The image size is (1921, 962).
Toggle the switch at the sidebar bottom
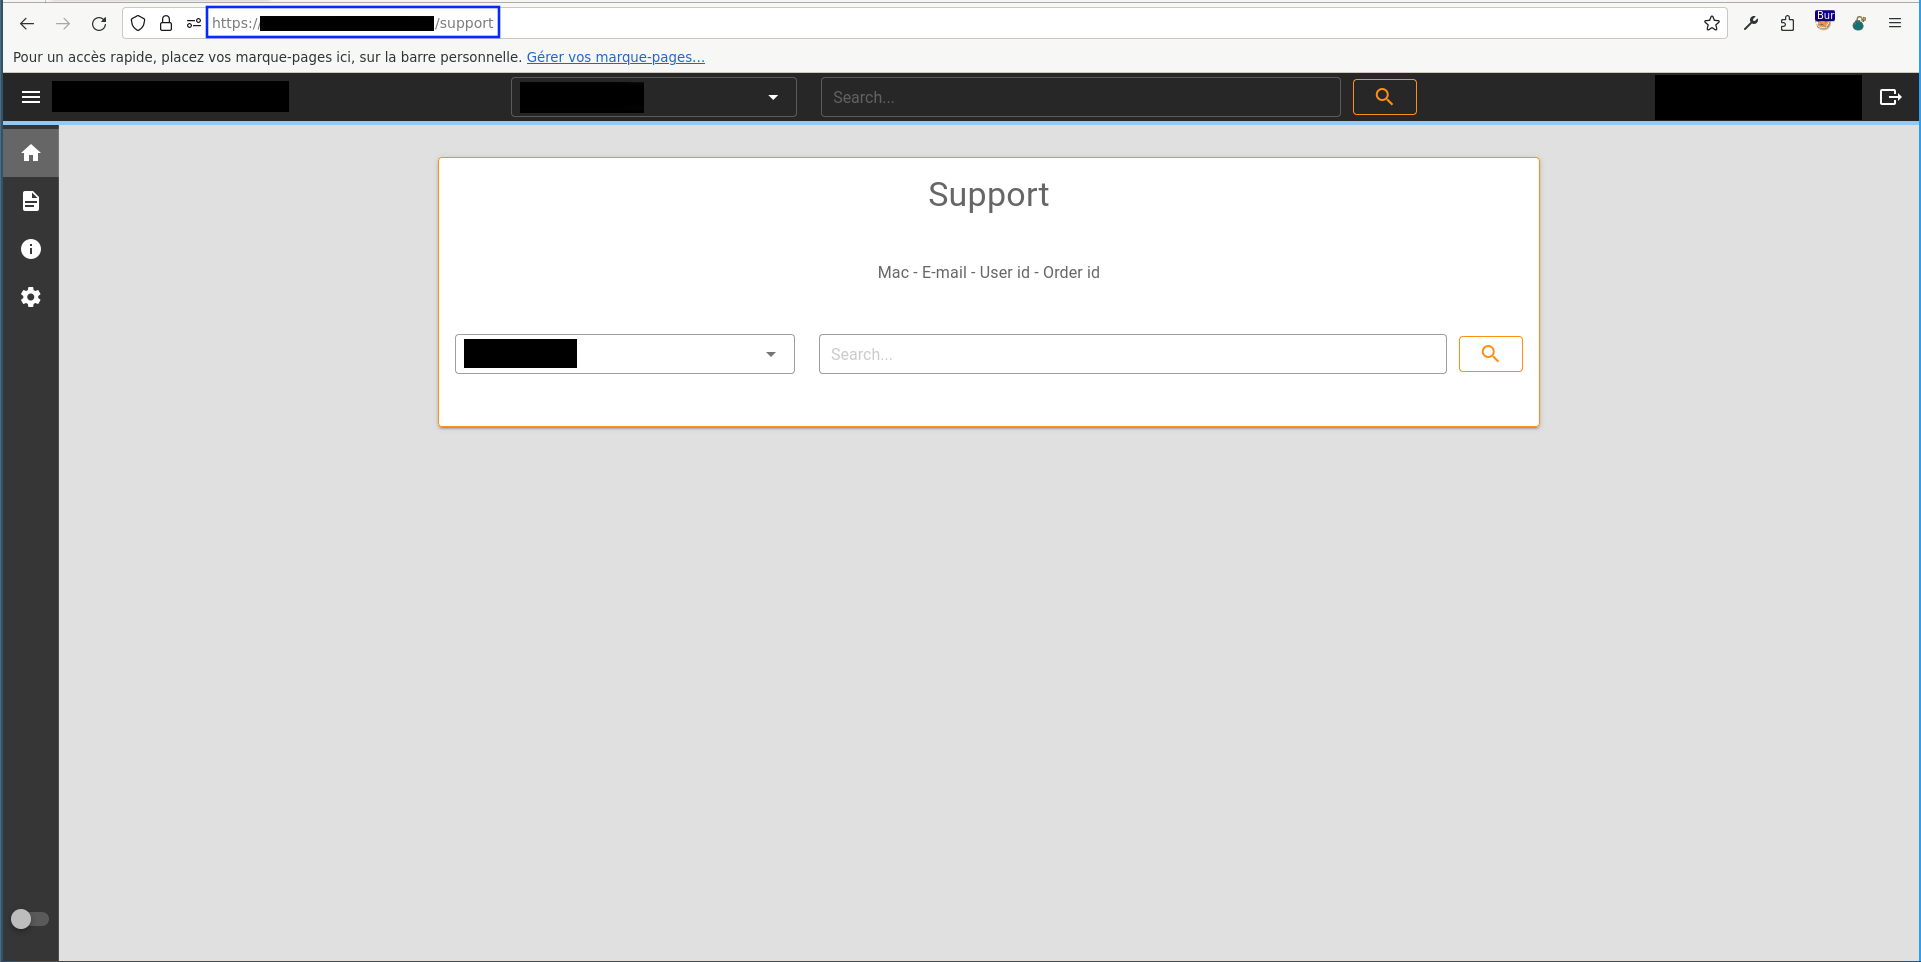(x=29, y=919)
